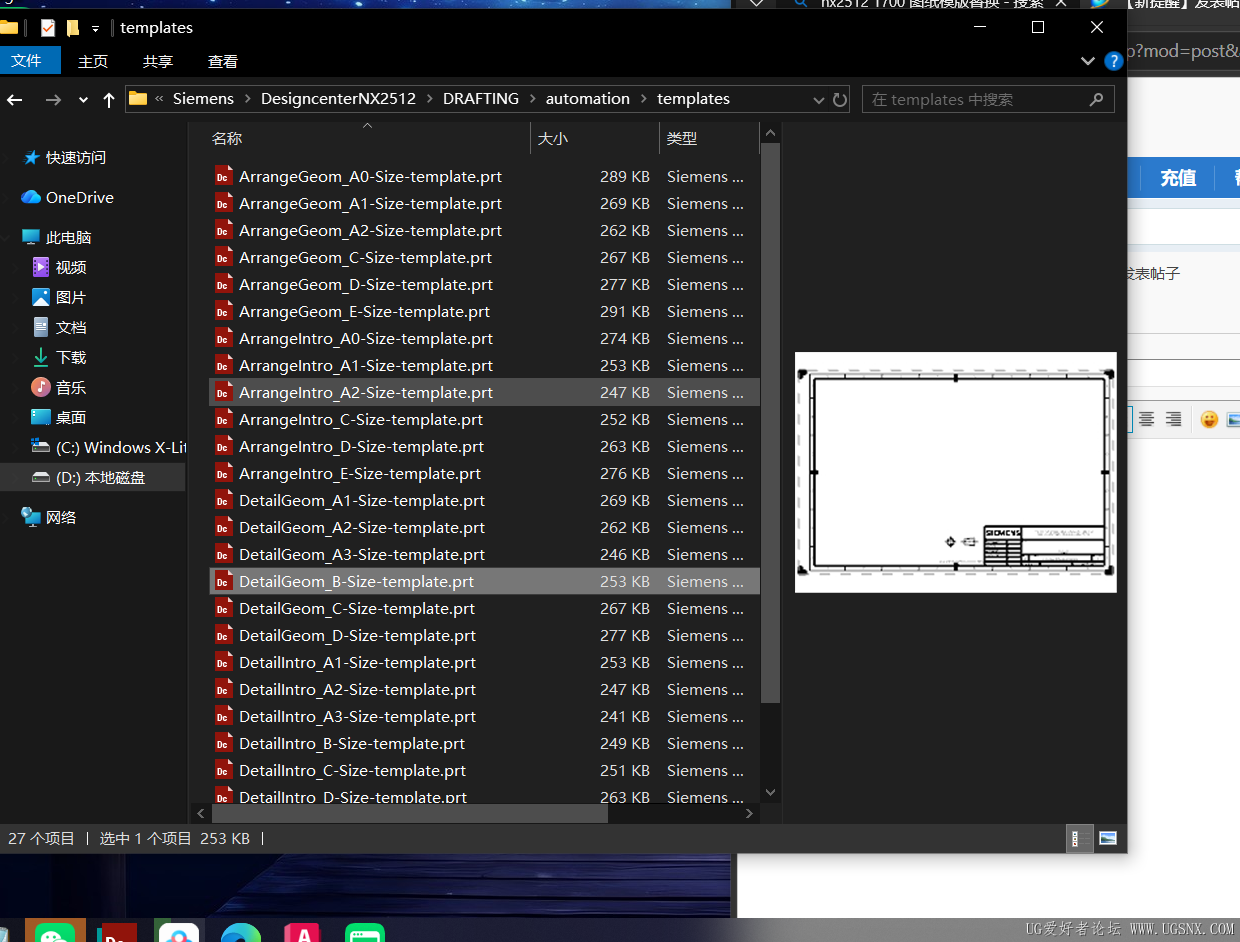Click the DetailIntro_A3-Size-template.prt file name
Image resolution: width=1240 pixels, height=942 pixels.
(x=357, y=716)
